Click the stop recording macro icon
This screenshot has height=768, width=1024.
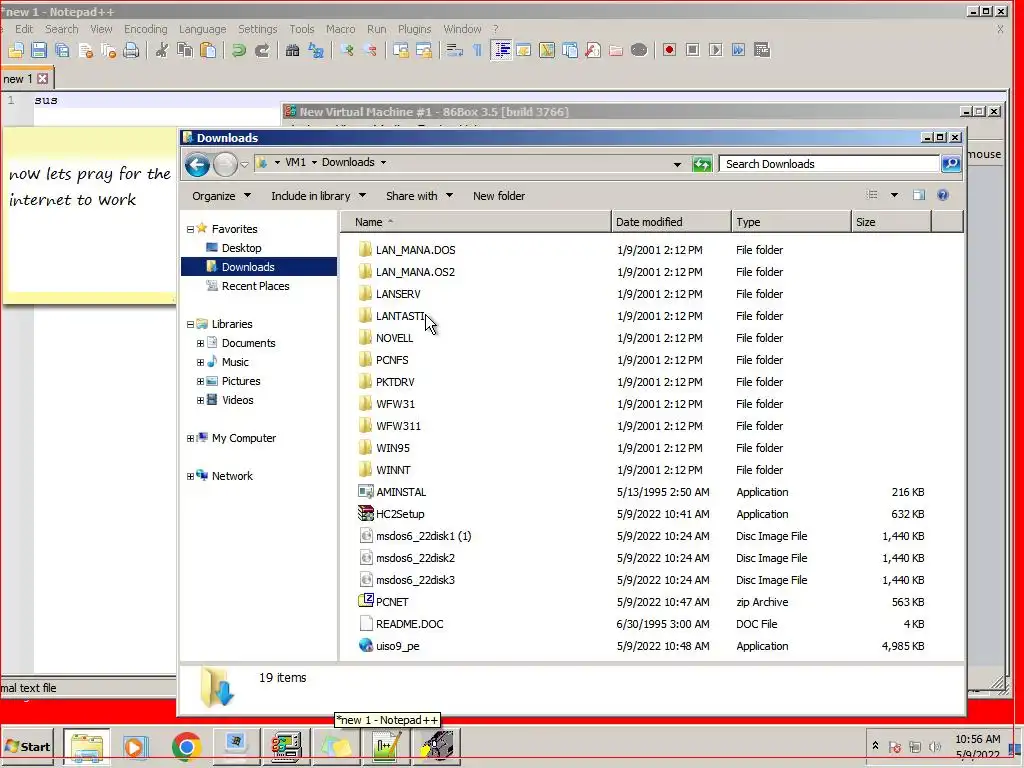tap(692, 50)
